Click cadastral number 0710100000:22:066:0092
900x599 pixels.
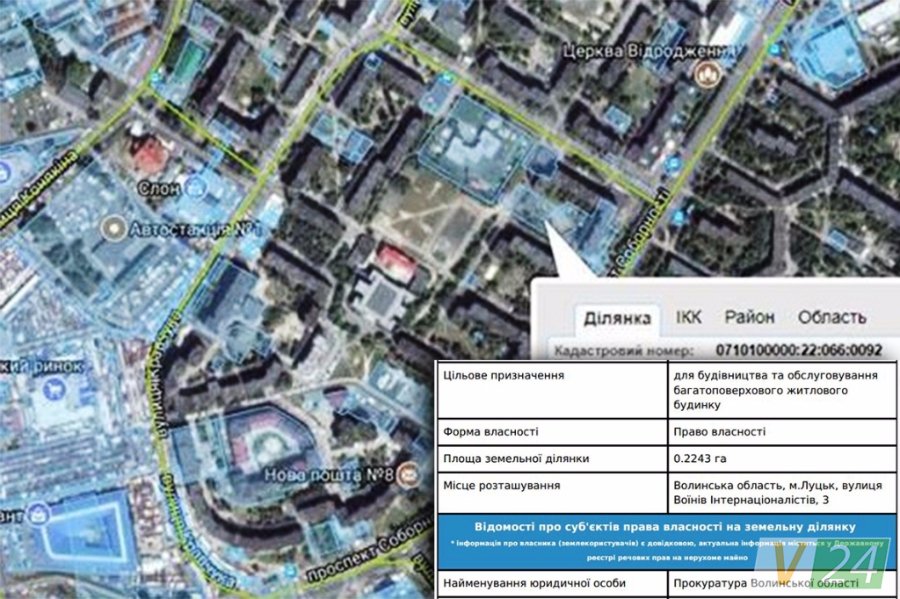click(800, 350)
